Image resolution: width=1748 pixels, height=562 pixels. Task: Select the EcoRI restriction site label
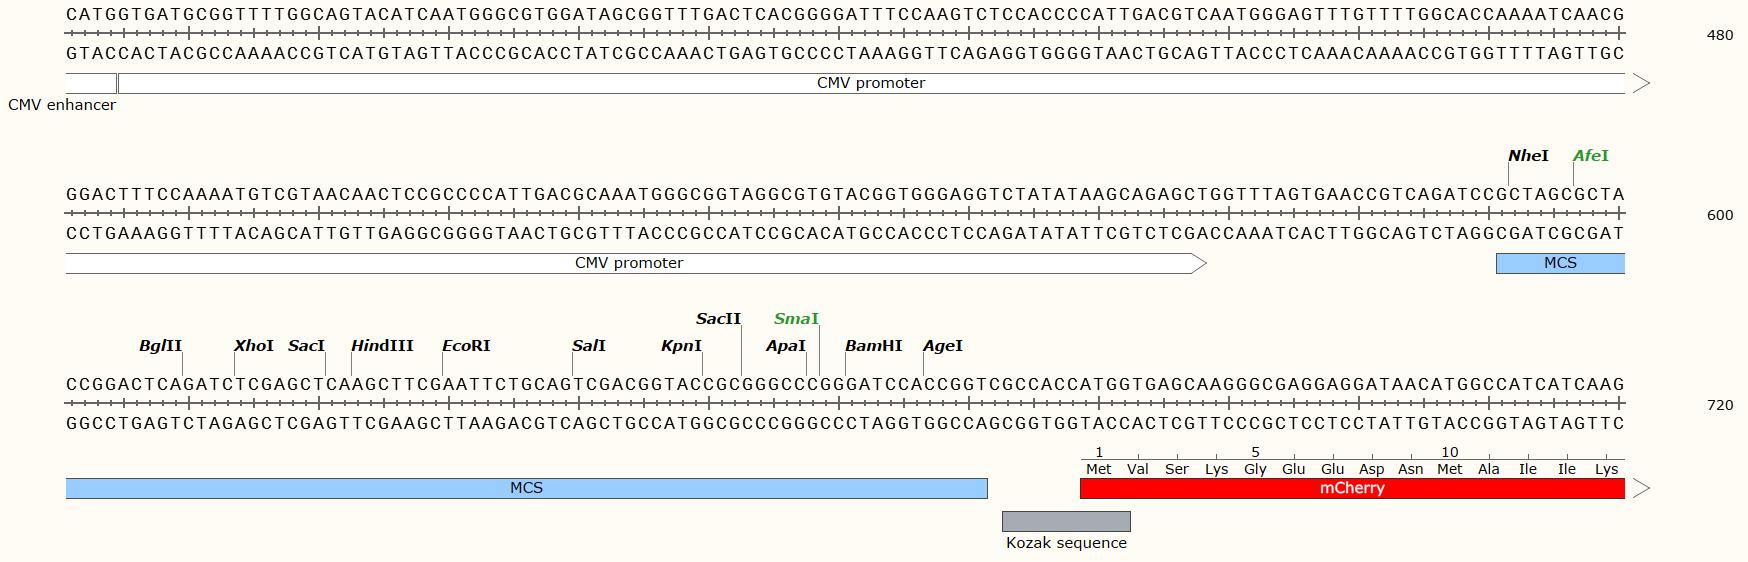[x=466, y=346]
